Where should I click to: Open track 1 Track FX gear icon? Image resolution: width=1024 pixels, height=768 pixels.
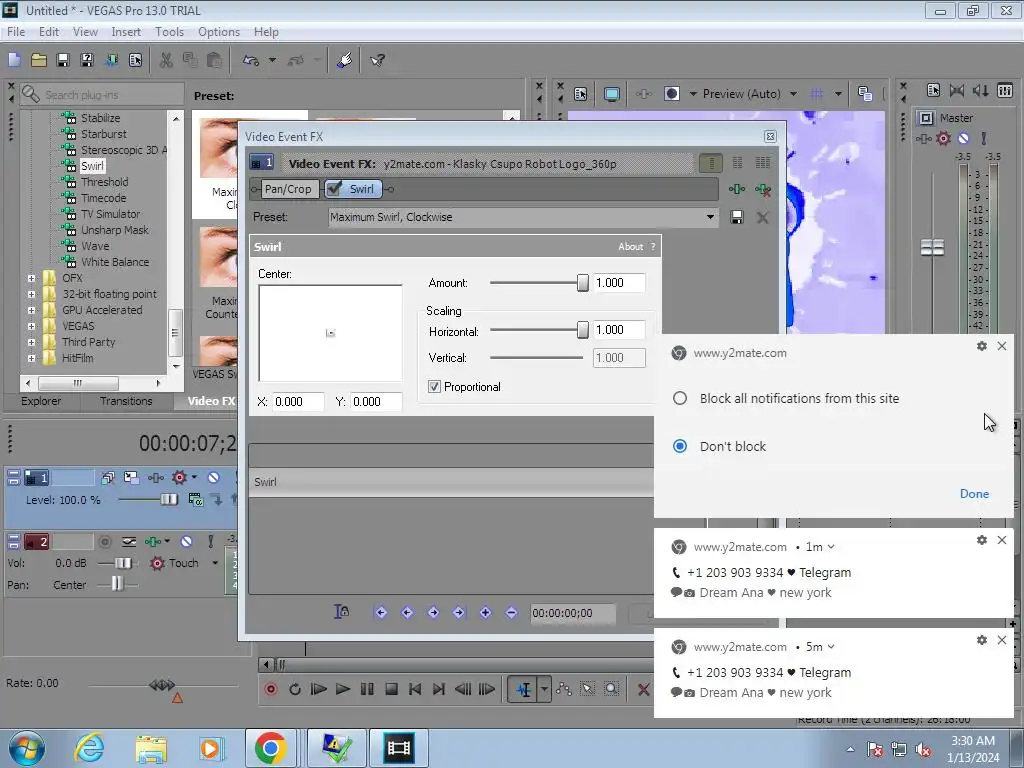point(180,477)
